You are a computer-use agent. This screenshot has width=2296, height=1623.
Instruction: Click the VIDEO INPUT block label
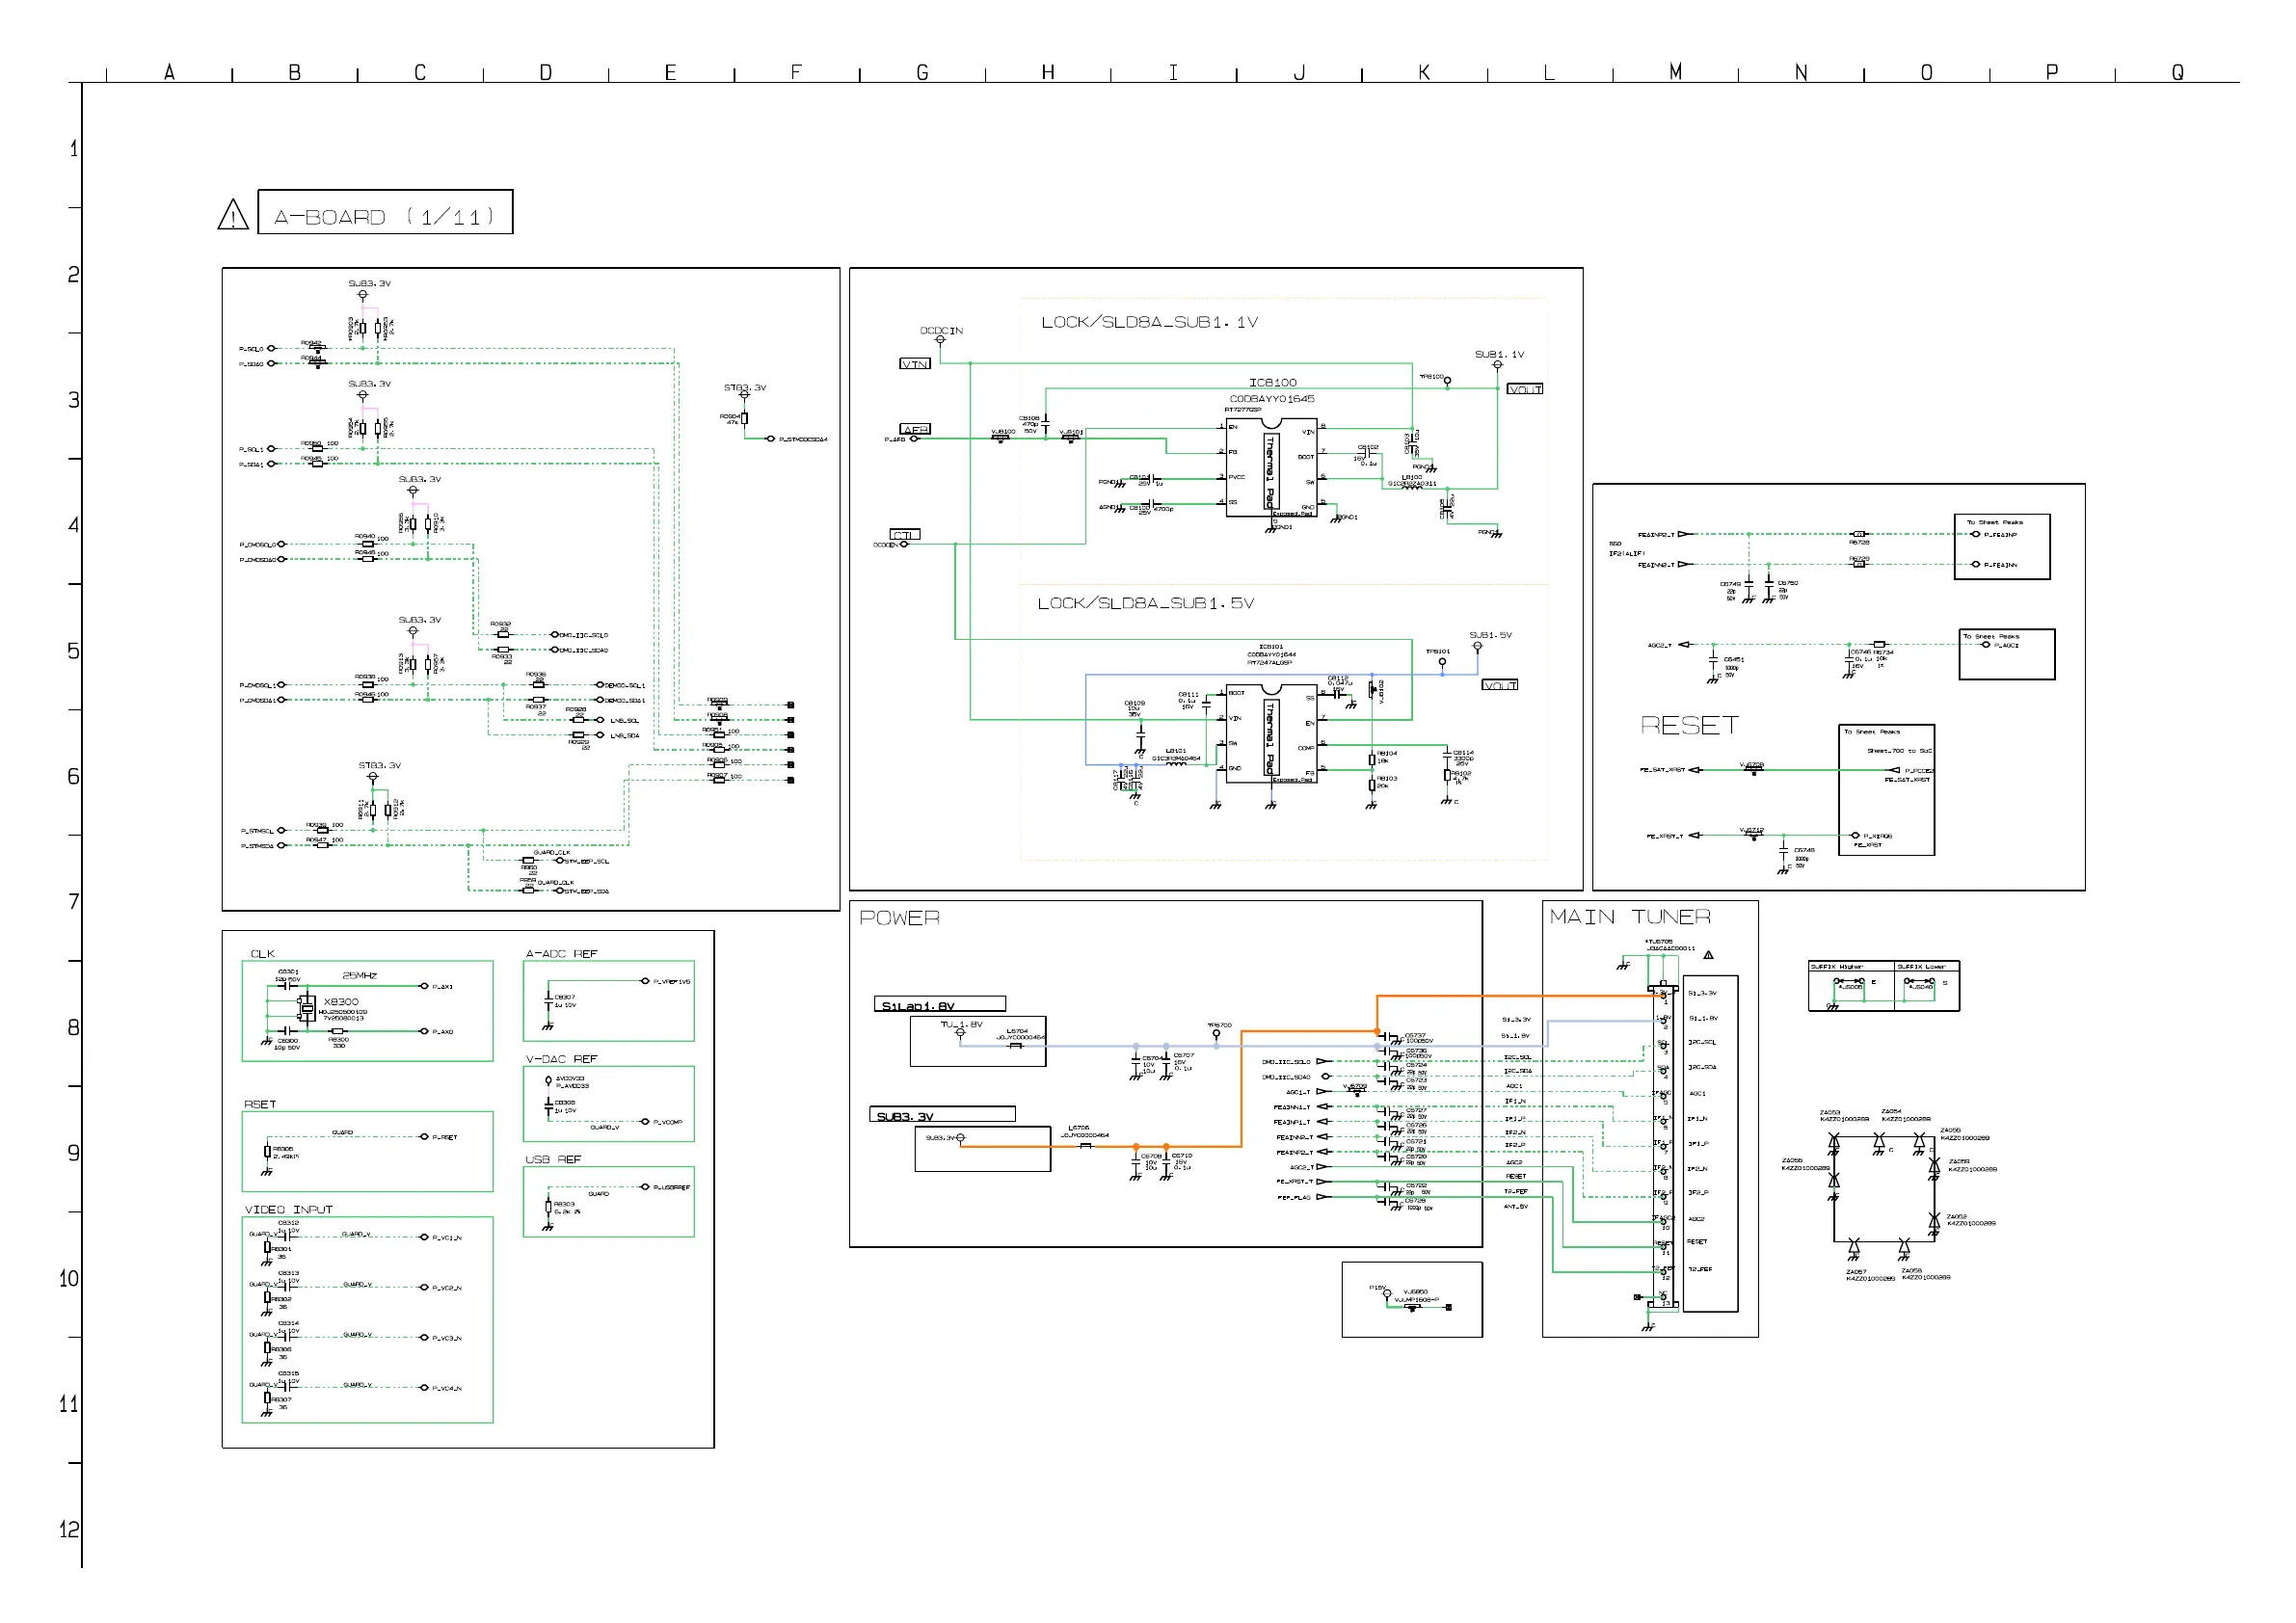click(288, 1209)
